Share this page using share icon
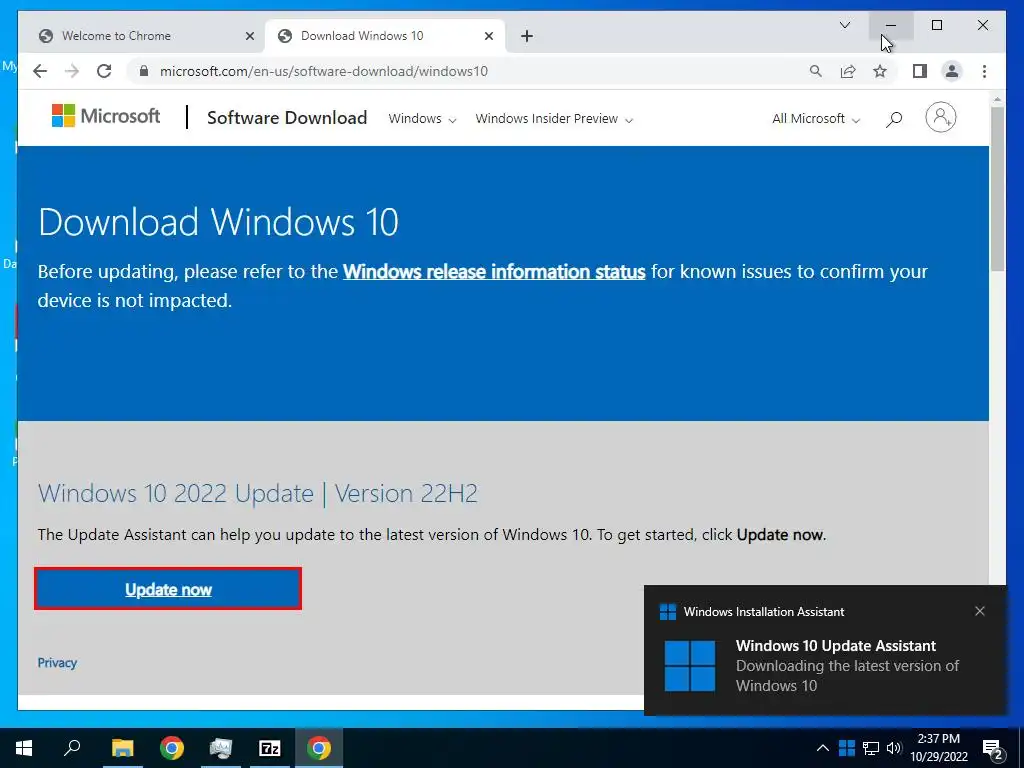This screenshot has width=1024, height=768. click(848, 71)
